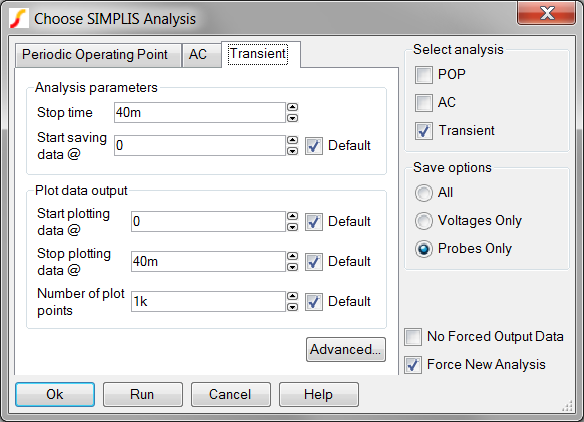The height and width of the screenshot is (422, 584).
Task: Uncheck Default for Start saving data
Action: click(314, 146)
